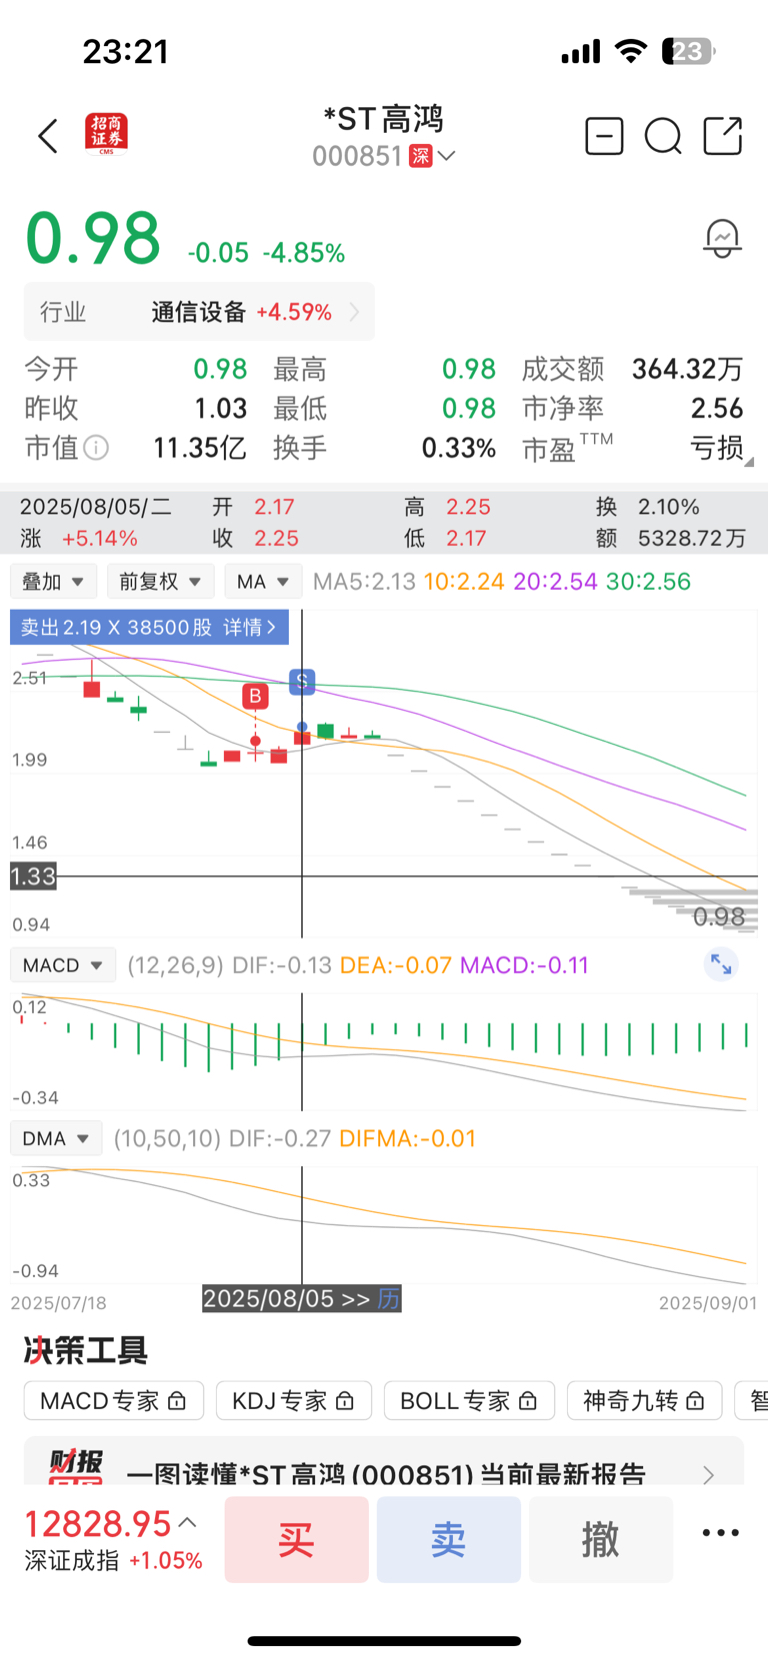Open 一图读懂*ST高鸿 latest report link
The height and width of the screenshot is (1663, 768).
pyautogui.click(x=384, y=1463)
